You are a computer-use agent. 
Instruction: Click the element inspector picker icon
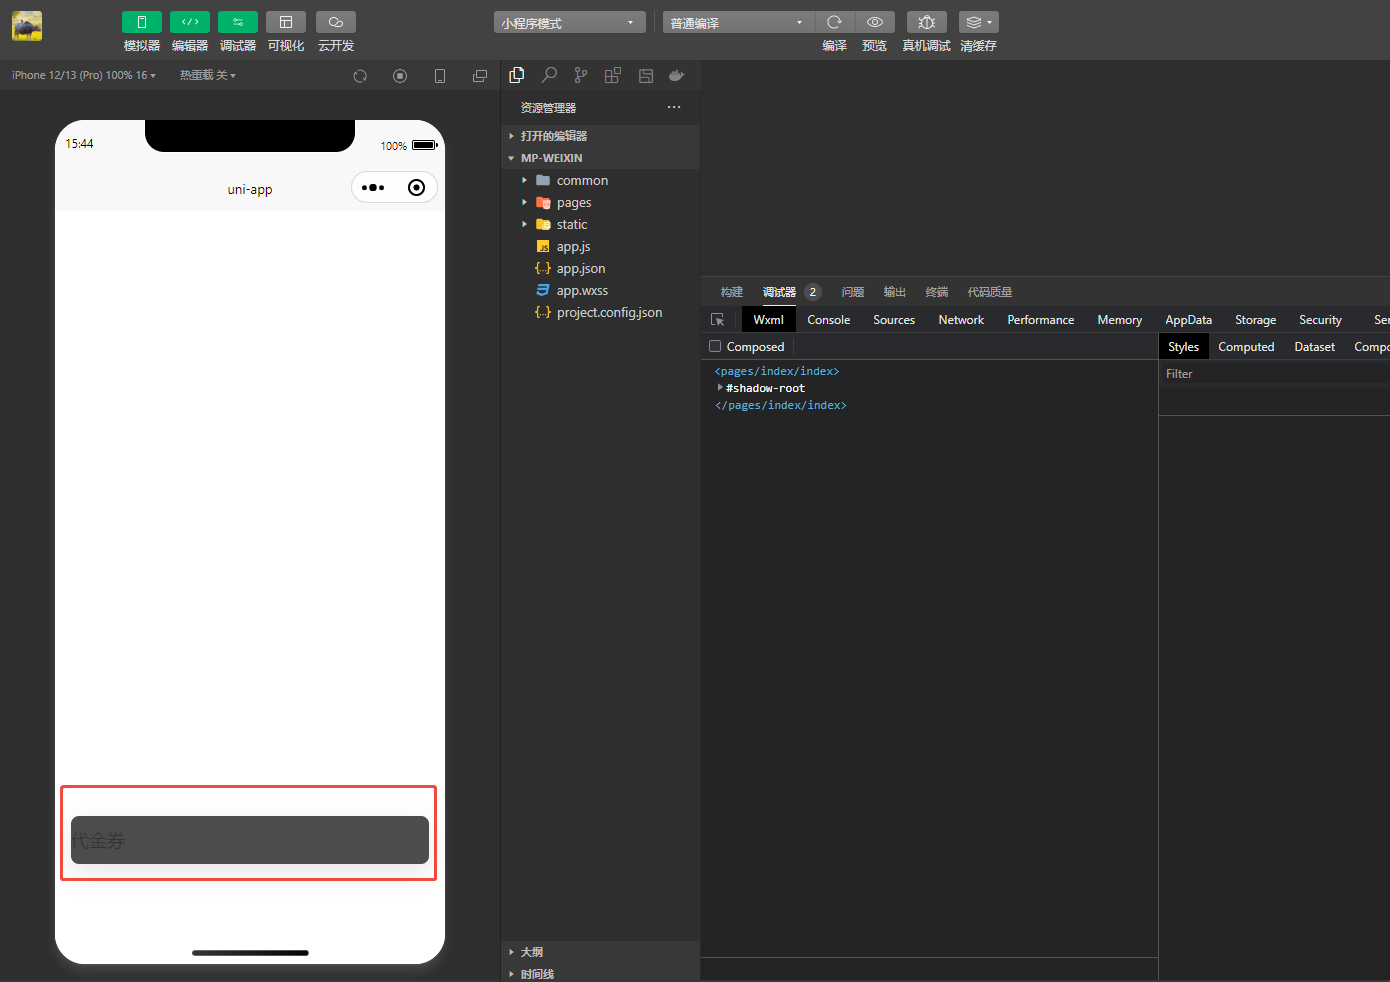(x=717, y=320)
